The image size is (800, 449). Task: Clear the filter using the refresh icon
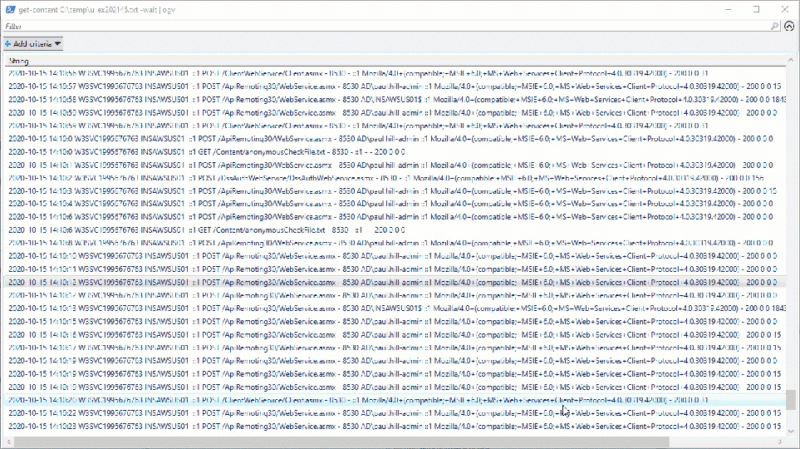click(774, 26)
